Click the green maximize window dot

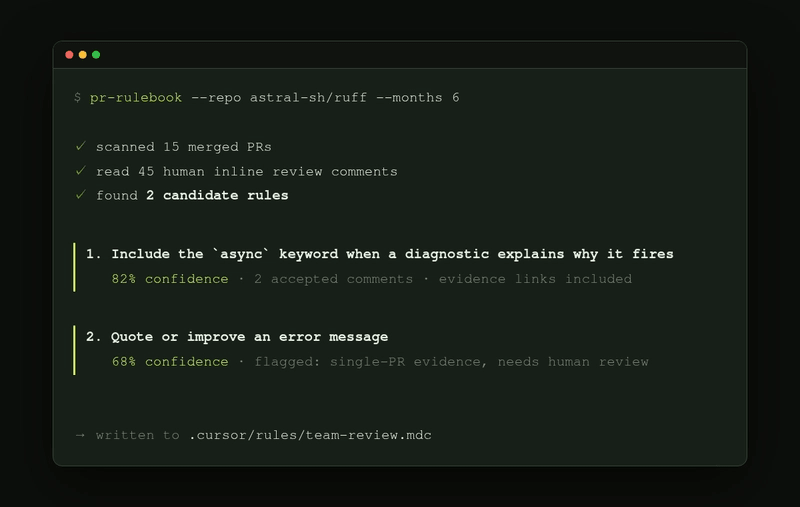[96, 55]
